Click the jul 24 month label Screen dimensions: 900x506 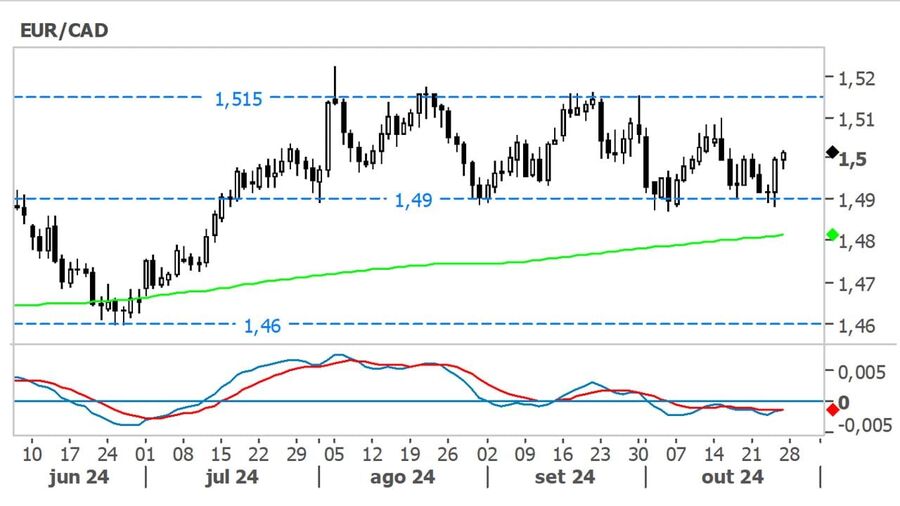[232, 477]
